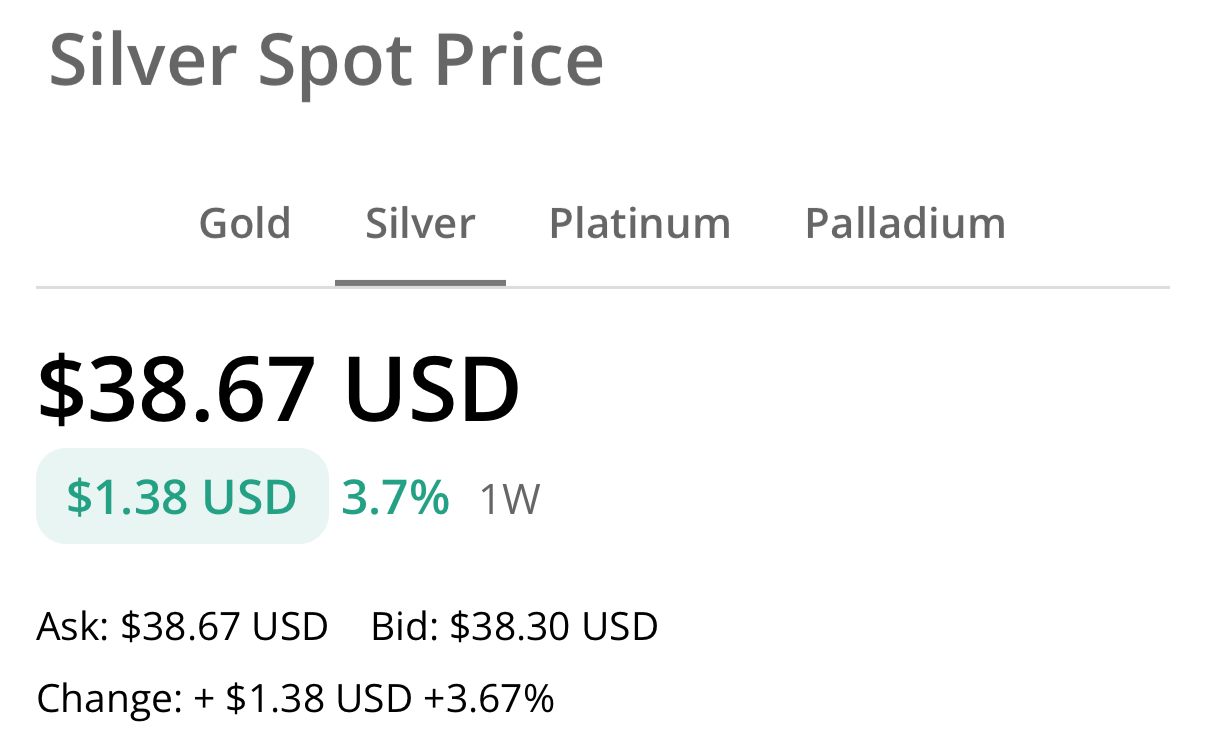Click the word "Spot" in the heading
Image resolution: width=1206 pixels, height=744 pixels.
click(x=336, y=60)
